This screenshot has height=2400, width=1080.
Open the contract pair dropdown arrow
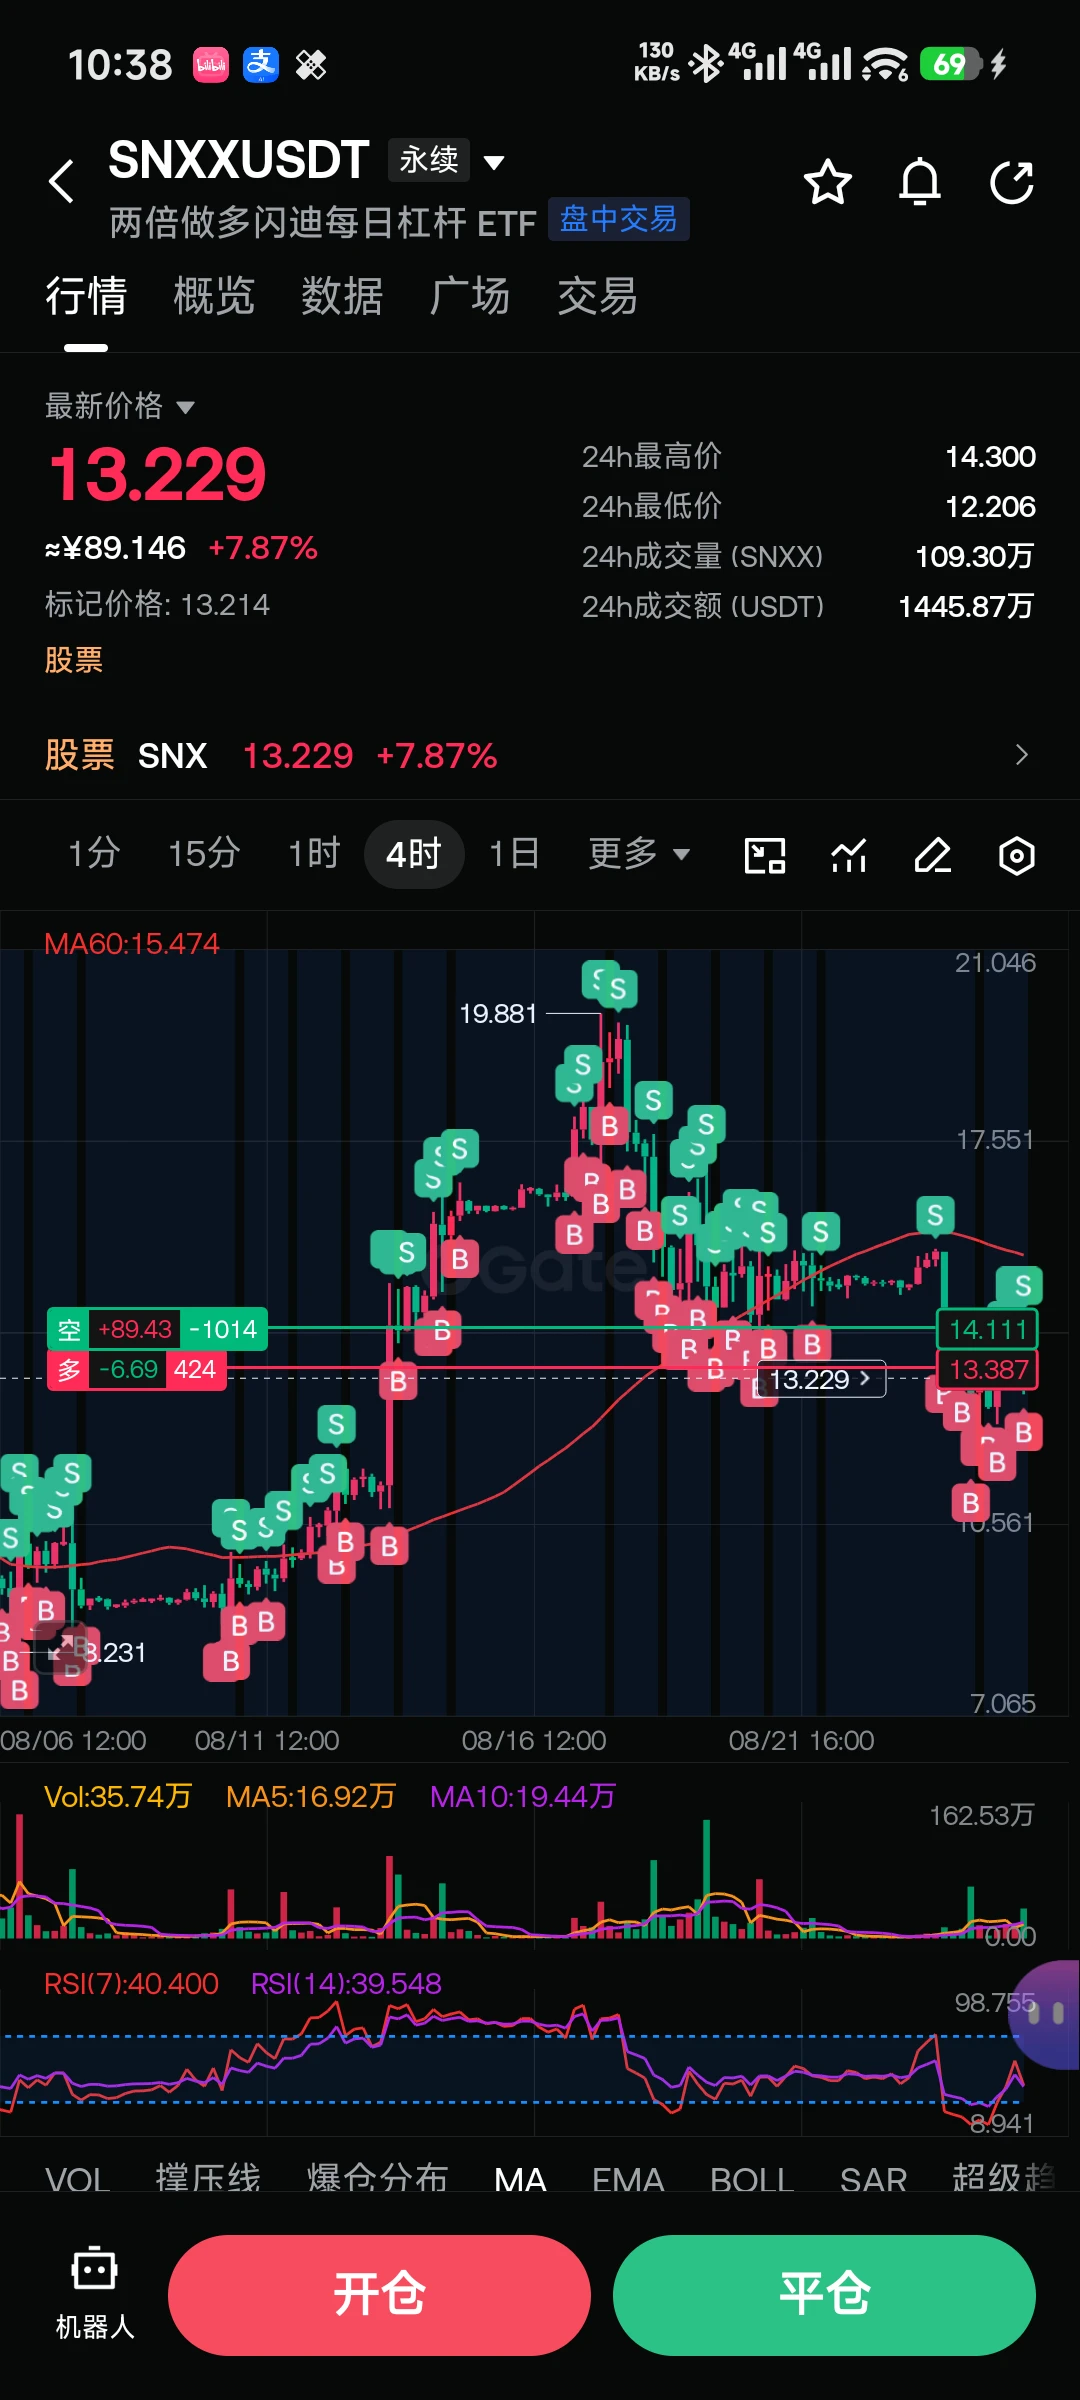pos(494,162)
